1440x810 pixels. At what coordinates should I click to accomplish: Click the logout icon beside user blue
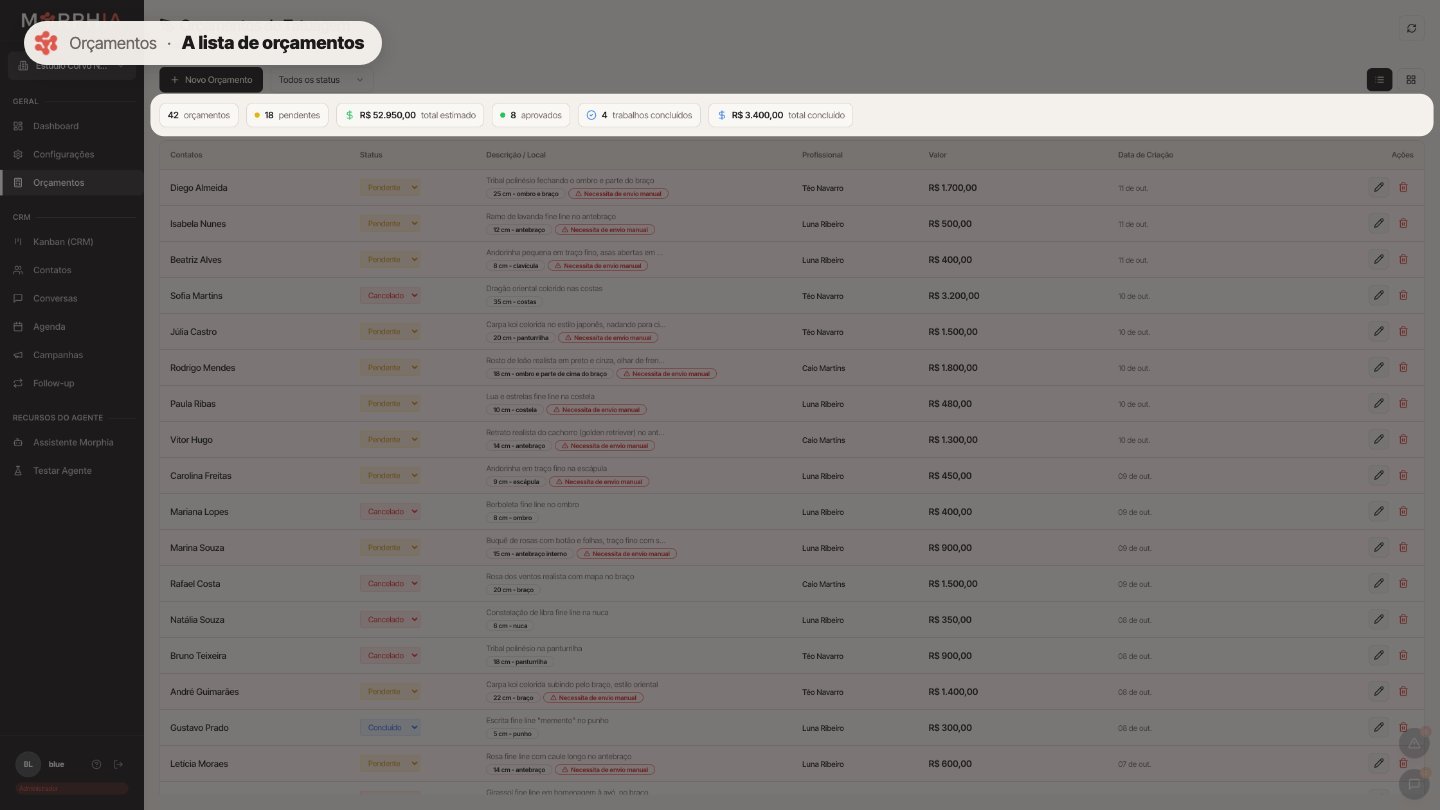click(x=118, y=764)
